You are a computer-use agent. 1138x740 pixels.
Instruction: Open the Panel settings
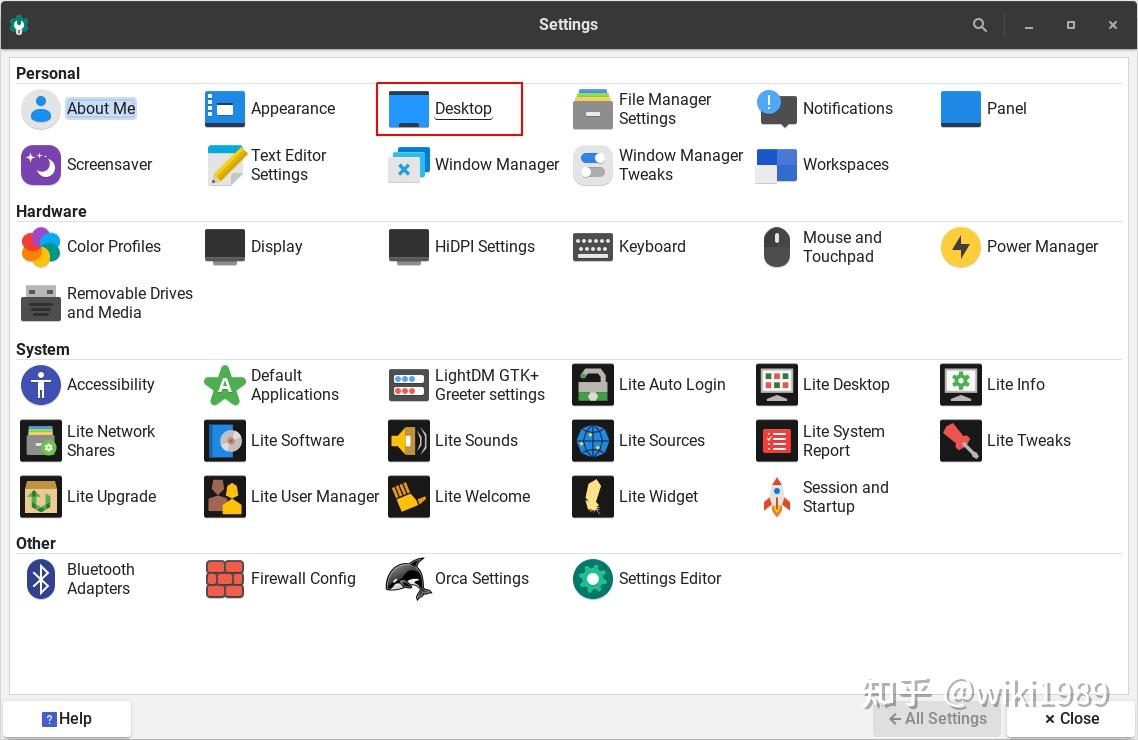coord(1006,108)
